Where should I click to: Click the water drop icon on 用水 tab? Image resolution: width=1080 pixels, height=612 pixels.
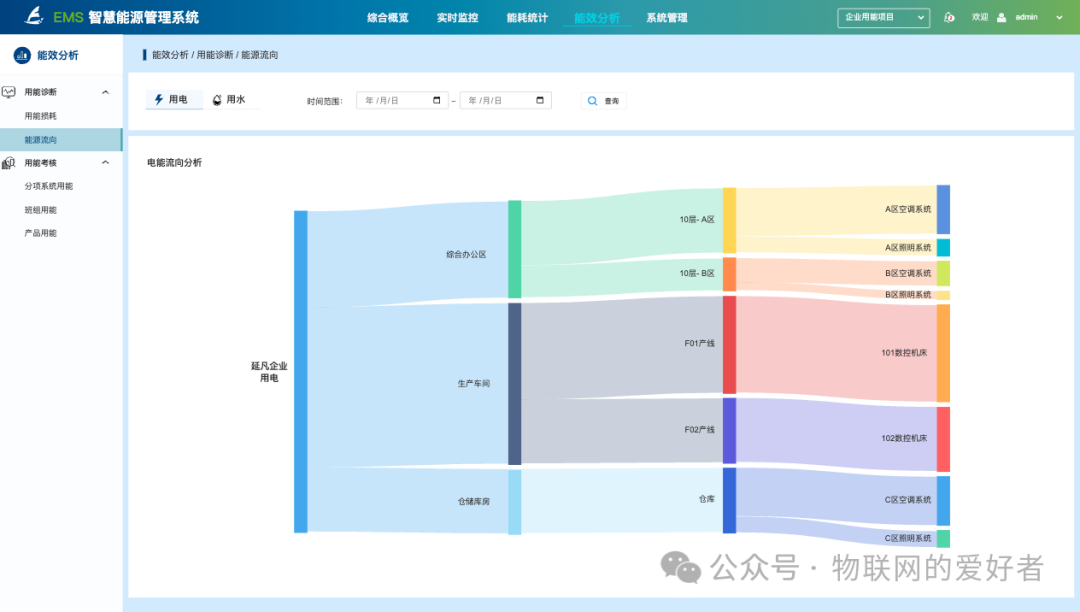tap(217, 99)
